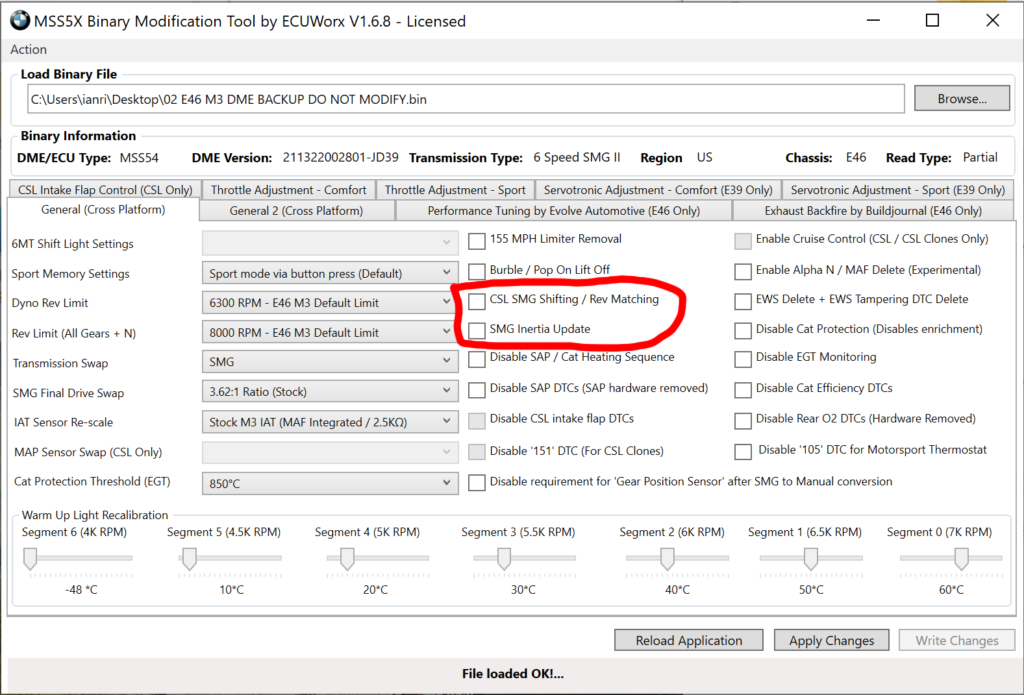1024x695 pixels.
Task: Click the Segment 4 (5K RPM) slider handle
Action: (347, 559)
